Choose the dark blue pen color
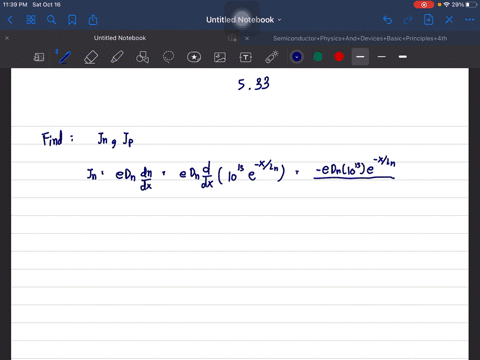Viewport: 480px width, 360px height. click(x=297, y=57)
